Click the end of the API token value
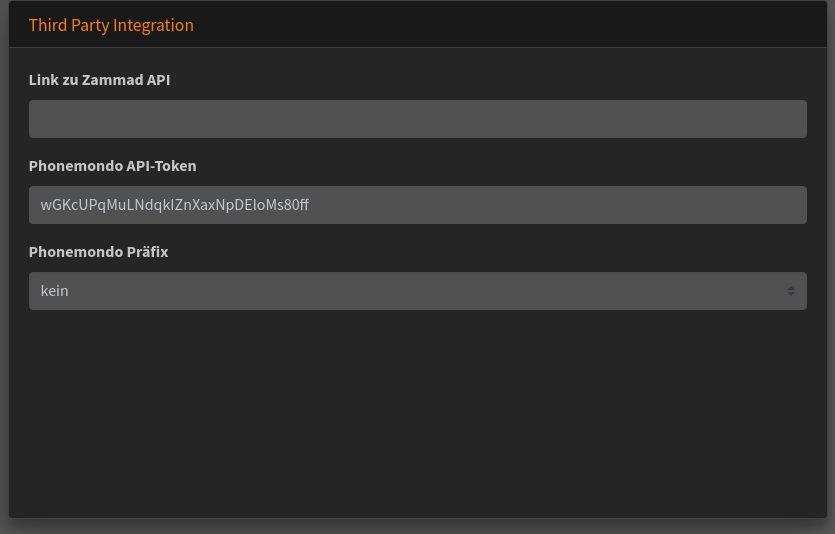This screenshot has width=835, height=534. 309,205
